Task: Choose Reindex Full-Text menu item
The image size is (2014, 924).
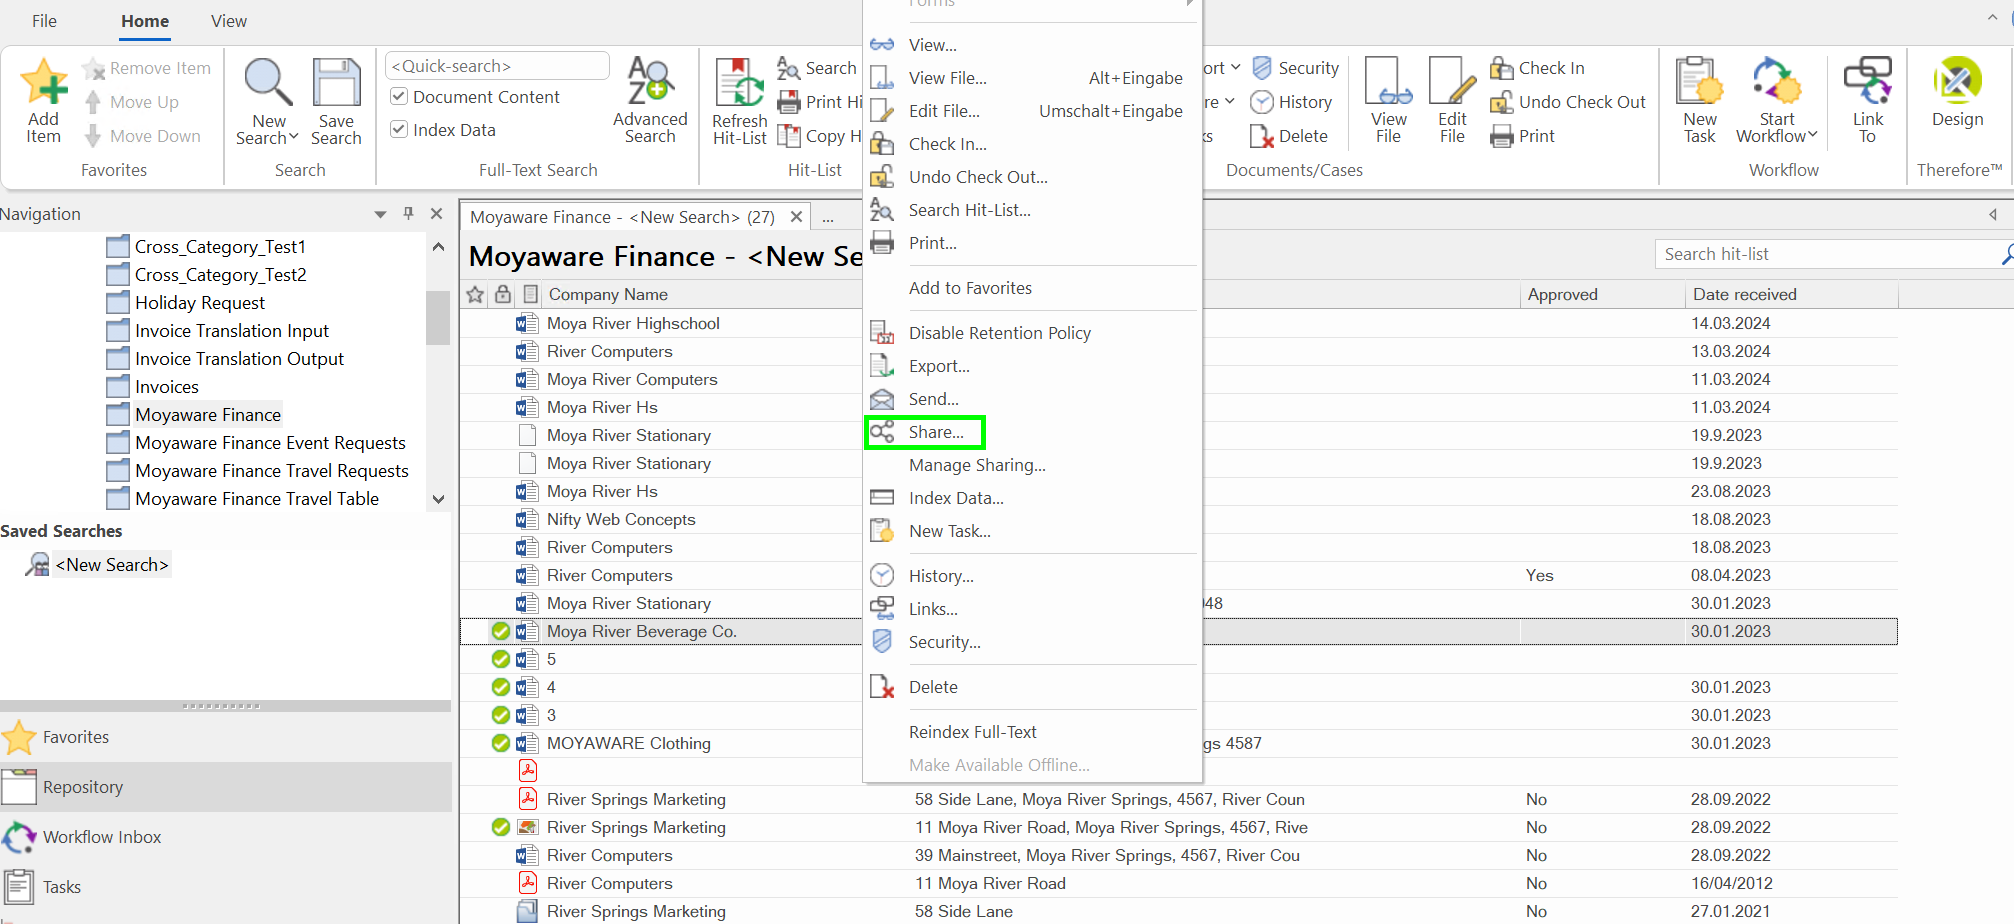Action: (972, 732)
